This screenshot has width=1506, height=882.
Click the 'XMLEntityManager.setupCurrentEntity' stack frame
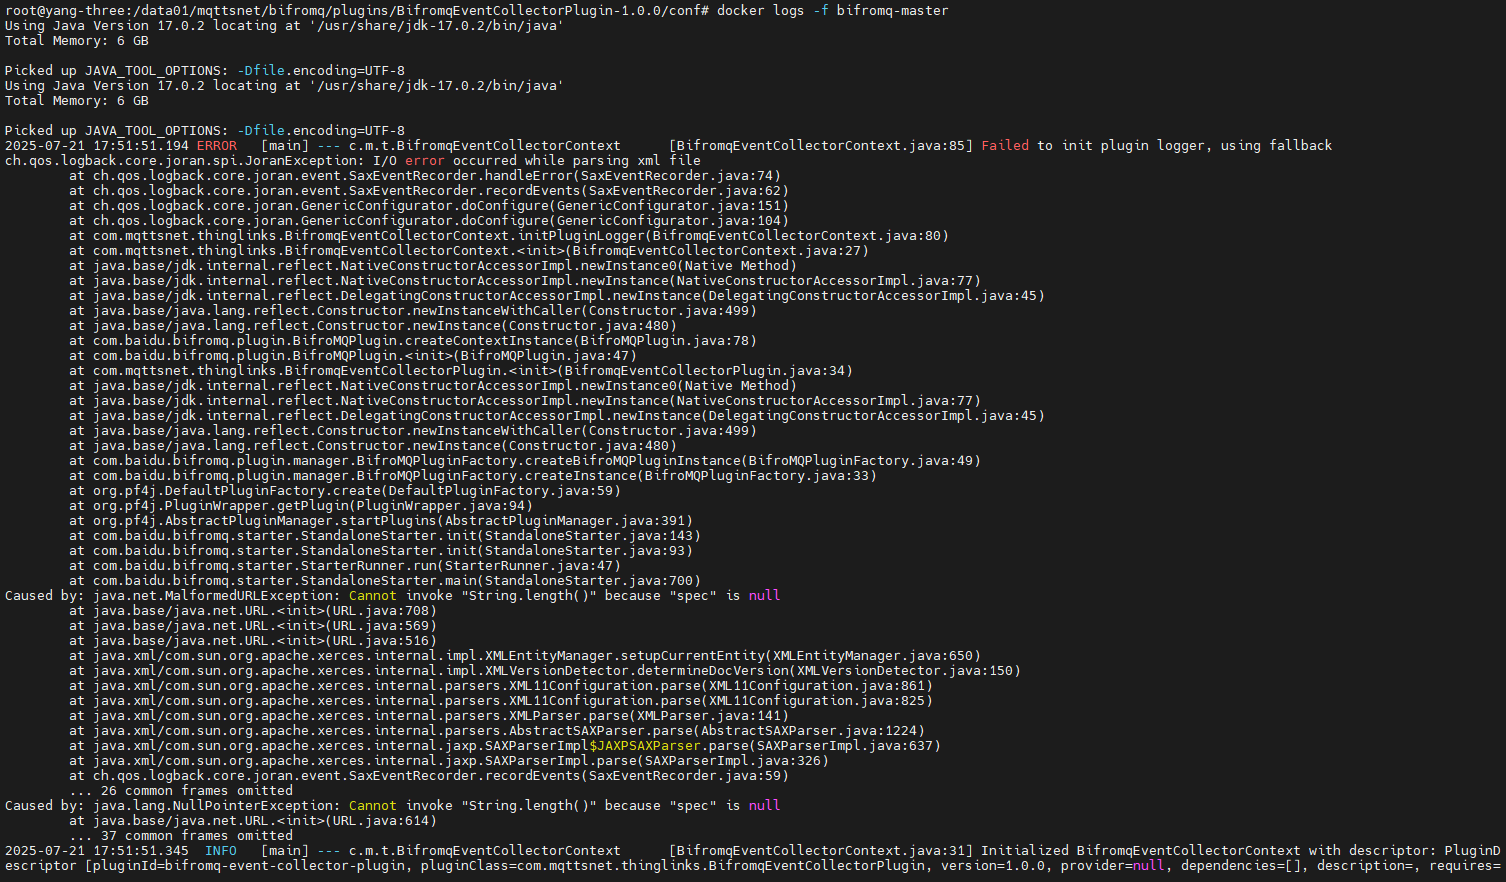(x=525, y=656)
